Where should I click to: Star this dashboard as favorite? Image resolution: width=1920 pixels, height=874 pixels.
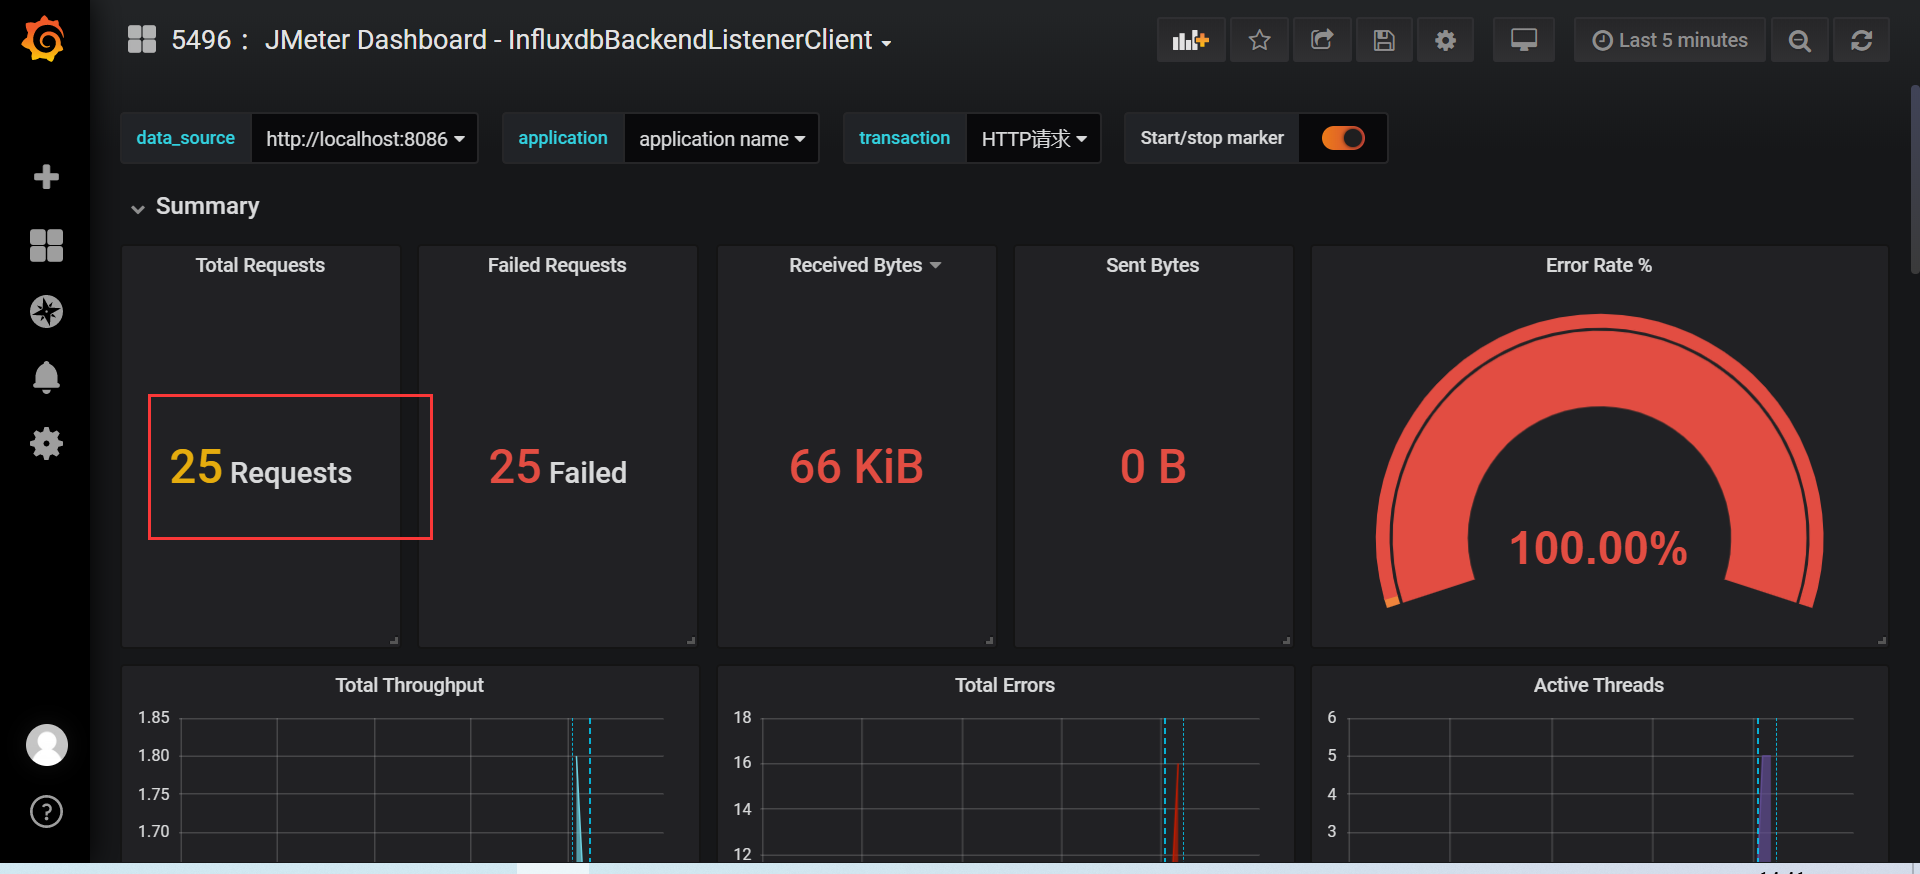pos(1259,40)
